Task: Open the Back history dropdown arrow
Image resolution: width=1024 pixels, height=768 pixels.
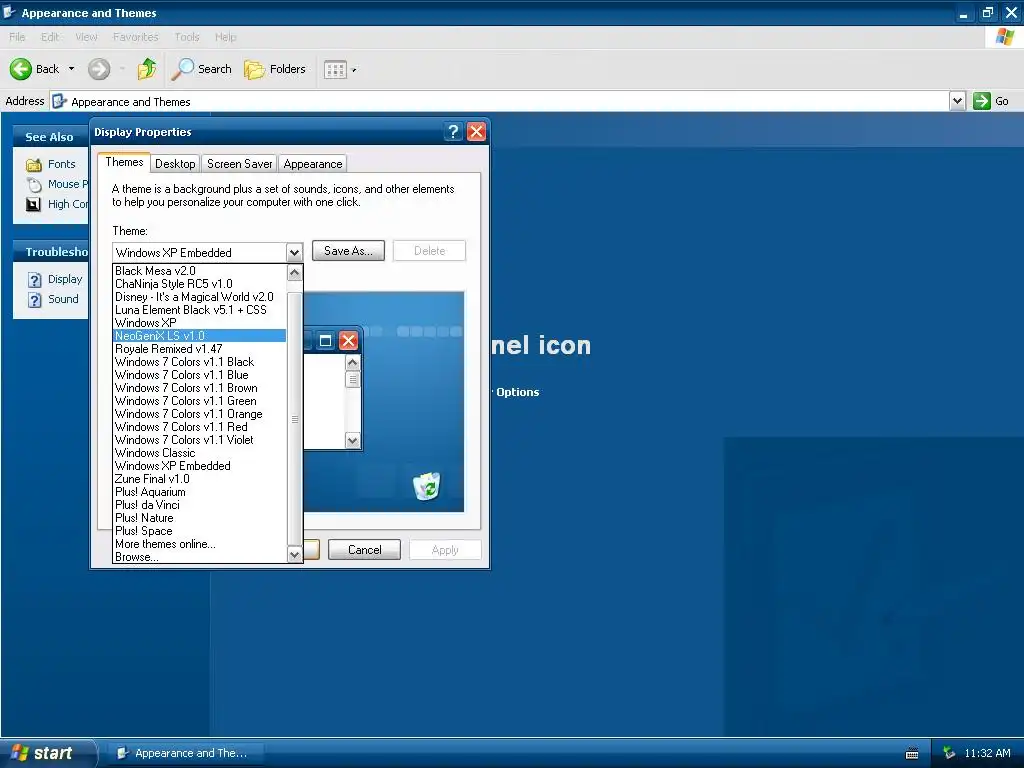Action: 71,69
